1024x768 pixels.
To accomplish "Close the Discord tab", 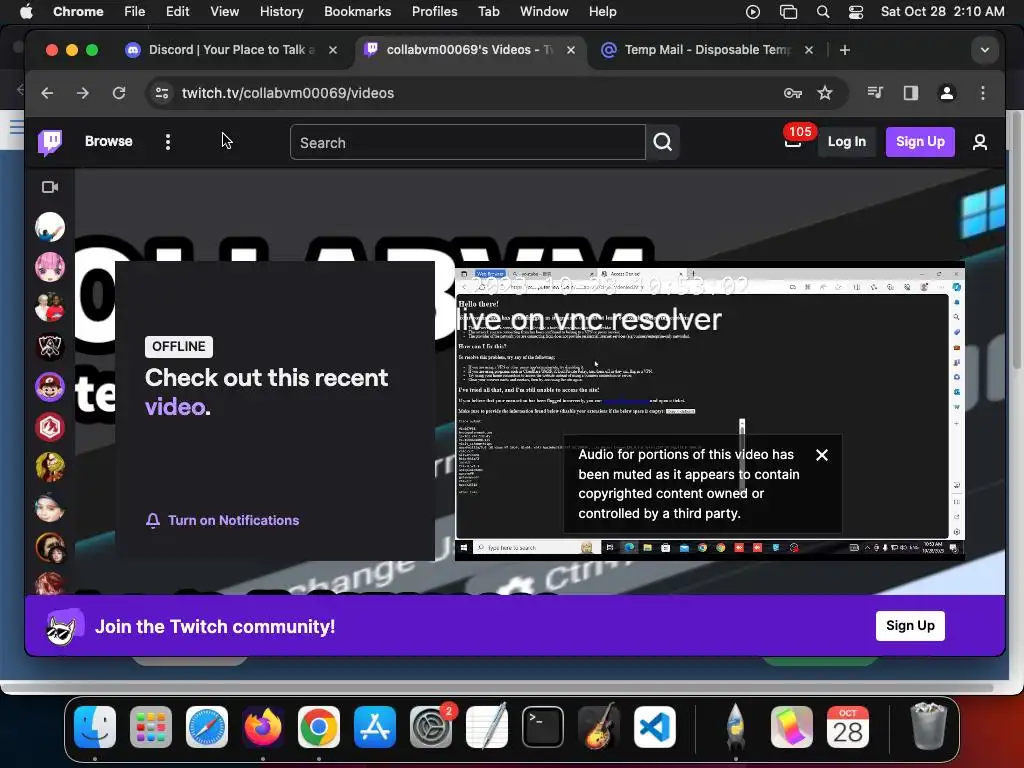I will pyautogui.click(x=333, y=50).
